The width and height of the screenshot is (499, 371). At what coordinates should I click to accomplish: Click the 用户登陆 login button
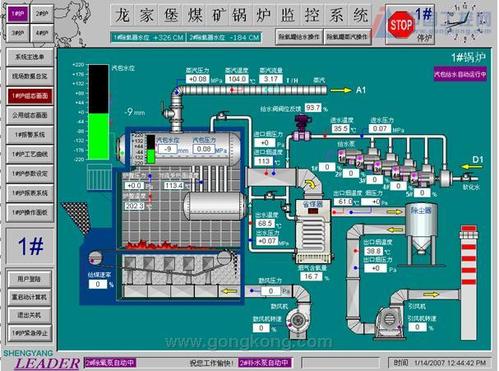pyautogui.click(x=29, y=279)
